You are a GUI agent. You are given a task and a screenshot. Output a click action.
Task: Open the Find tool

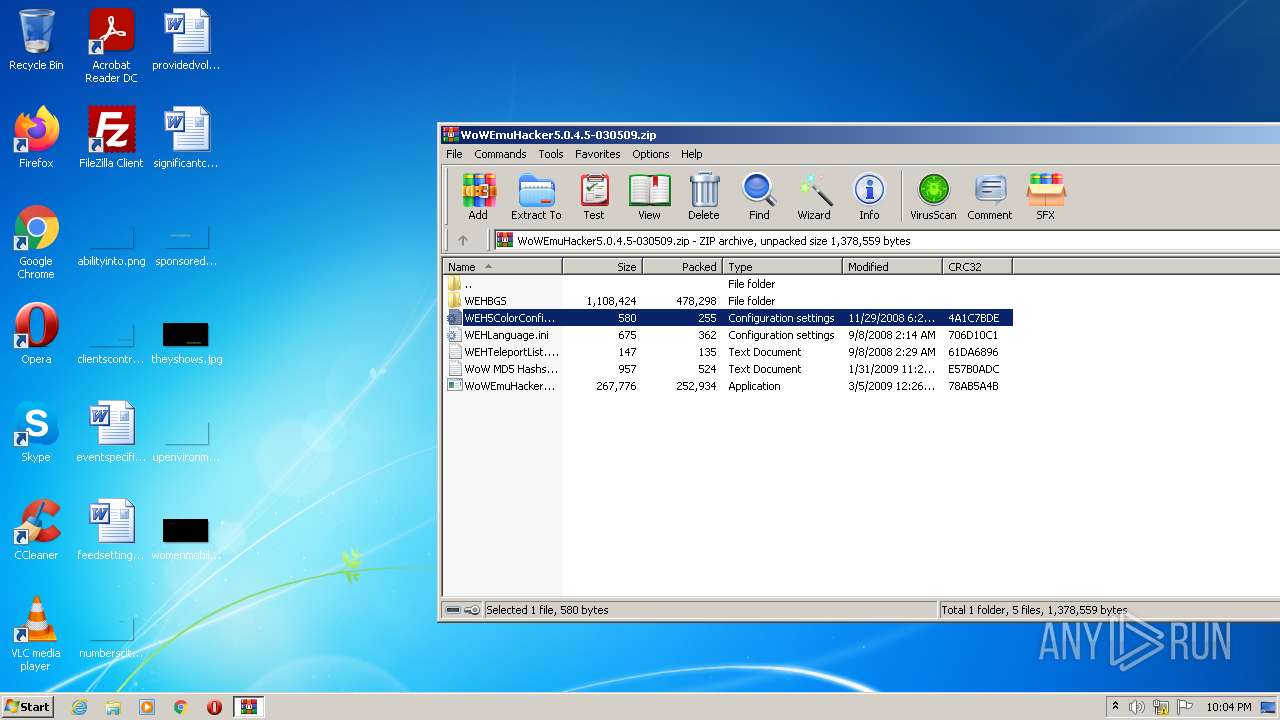[759, 196]
